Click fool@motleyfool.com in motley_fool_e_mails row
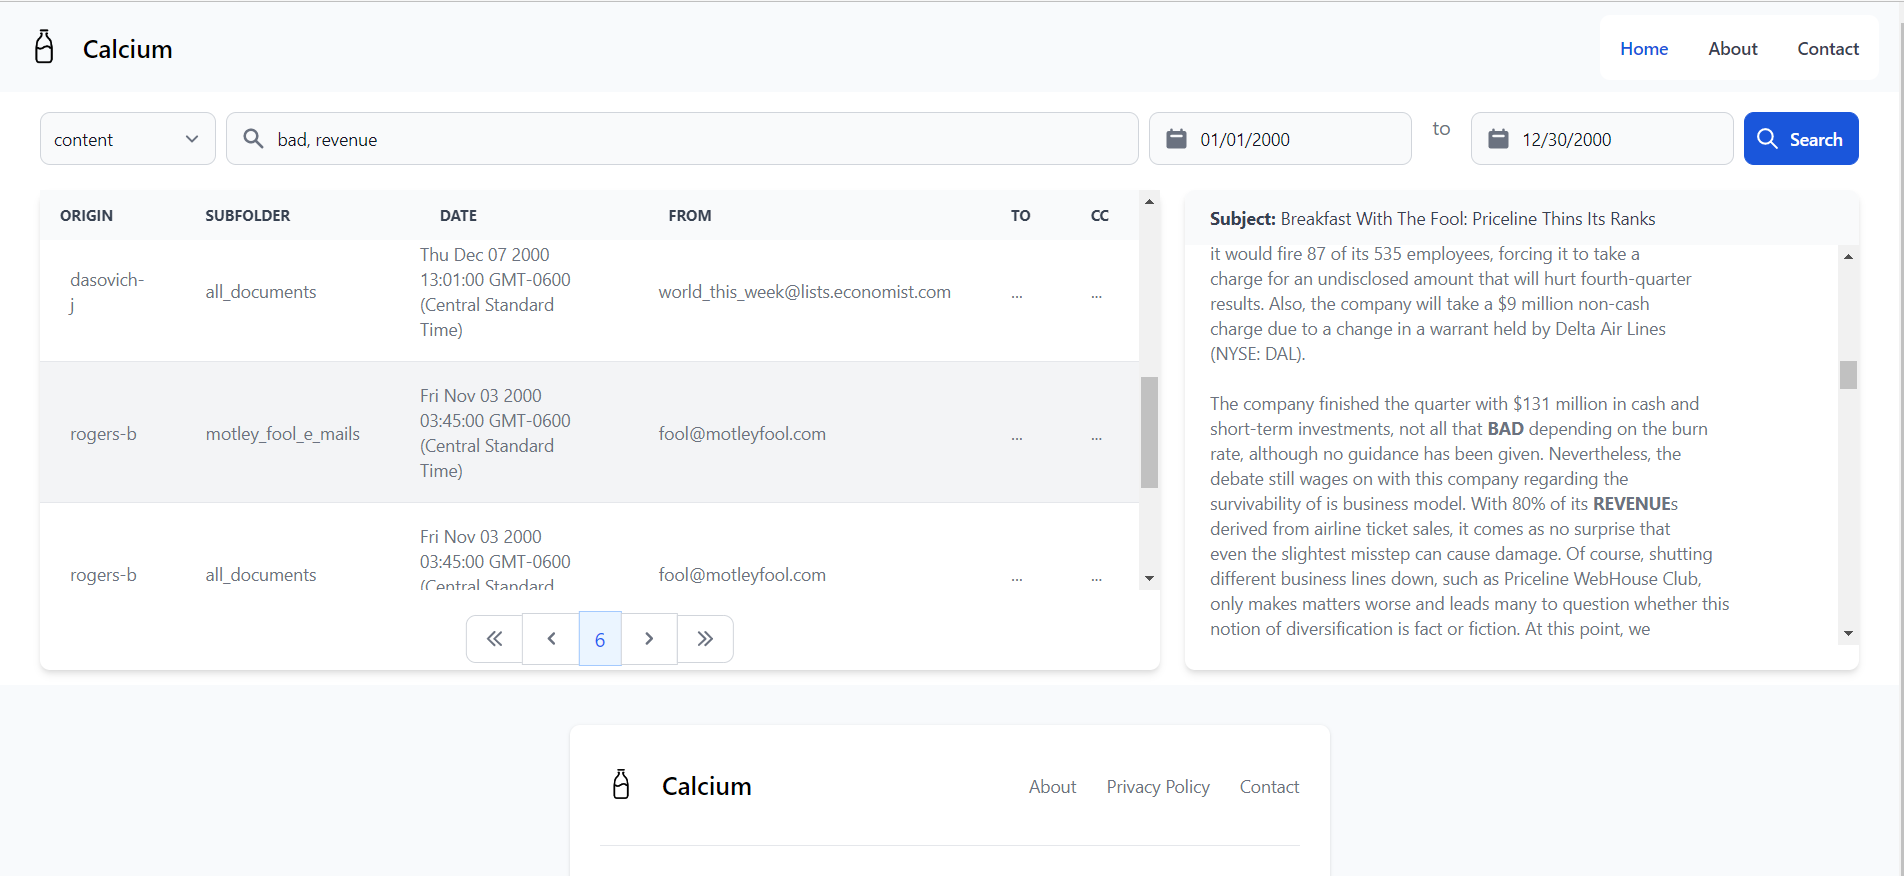This screenshot has width=1904, height=876. click(x=742, y=434)
